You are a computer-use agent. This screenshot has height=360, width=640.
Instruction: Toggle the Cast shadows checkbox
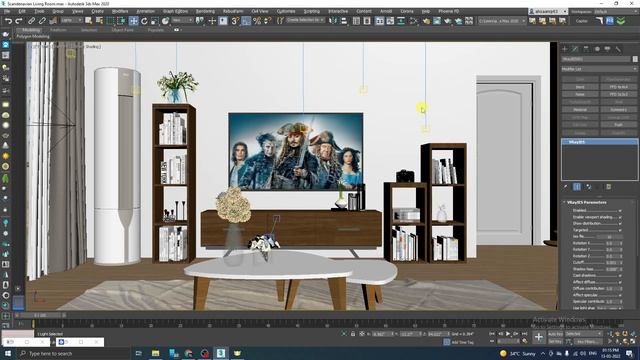click(x=620, y=276)
